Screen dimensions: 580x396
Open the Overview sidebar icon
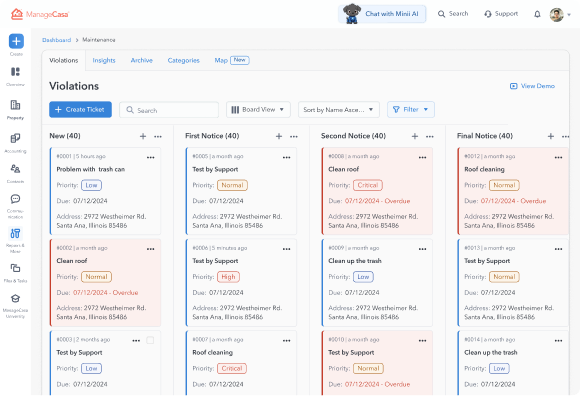(x=15, y=72)
